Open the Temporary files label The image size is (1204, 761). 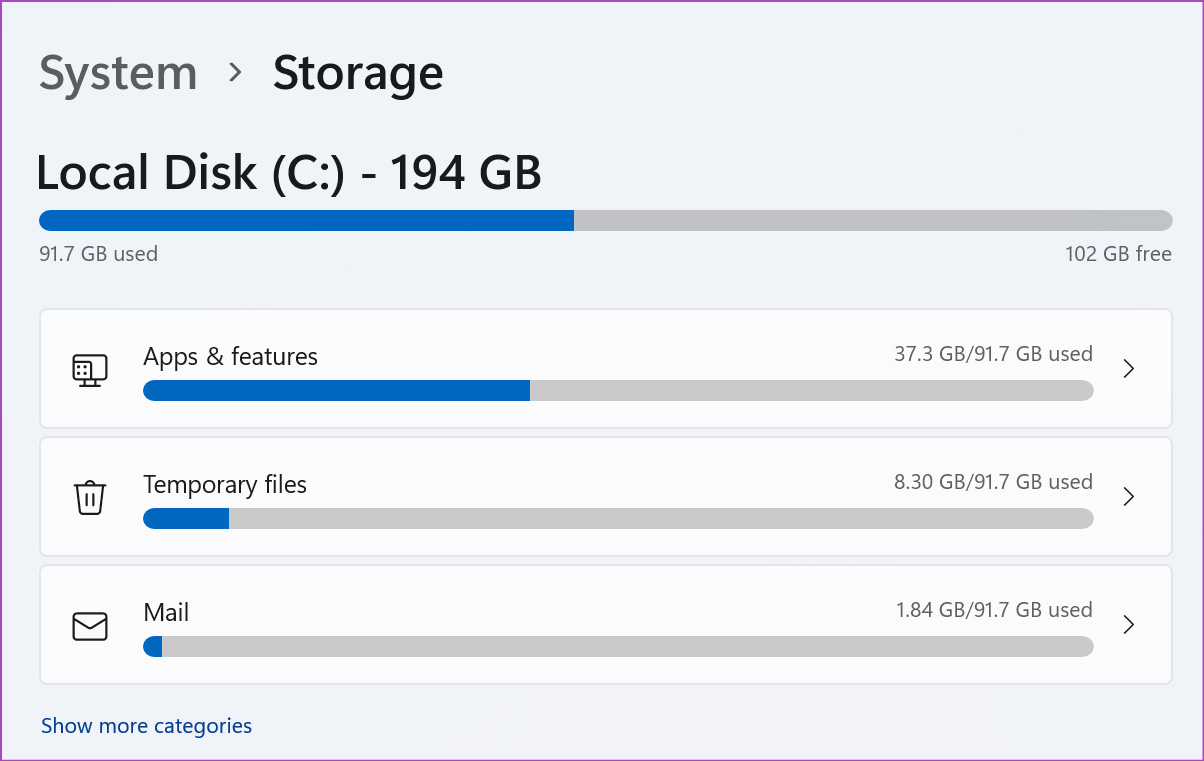click(225, 485)
